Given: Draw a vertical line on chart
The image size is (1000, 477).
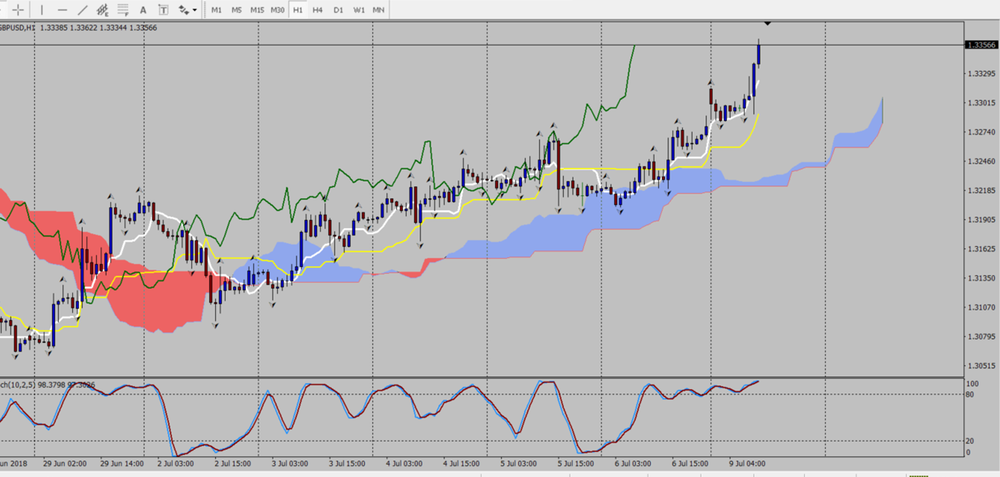Looking at the screenshot, I should click(x=42, y=10).
